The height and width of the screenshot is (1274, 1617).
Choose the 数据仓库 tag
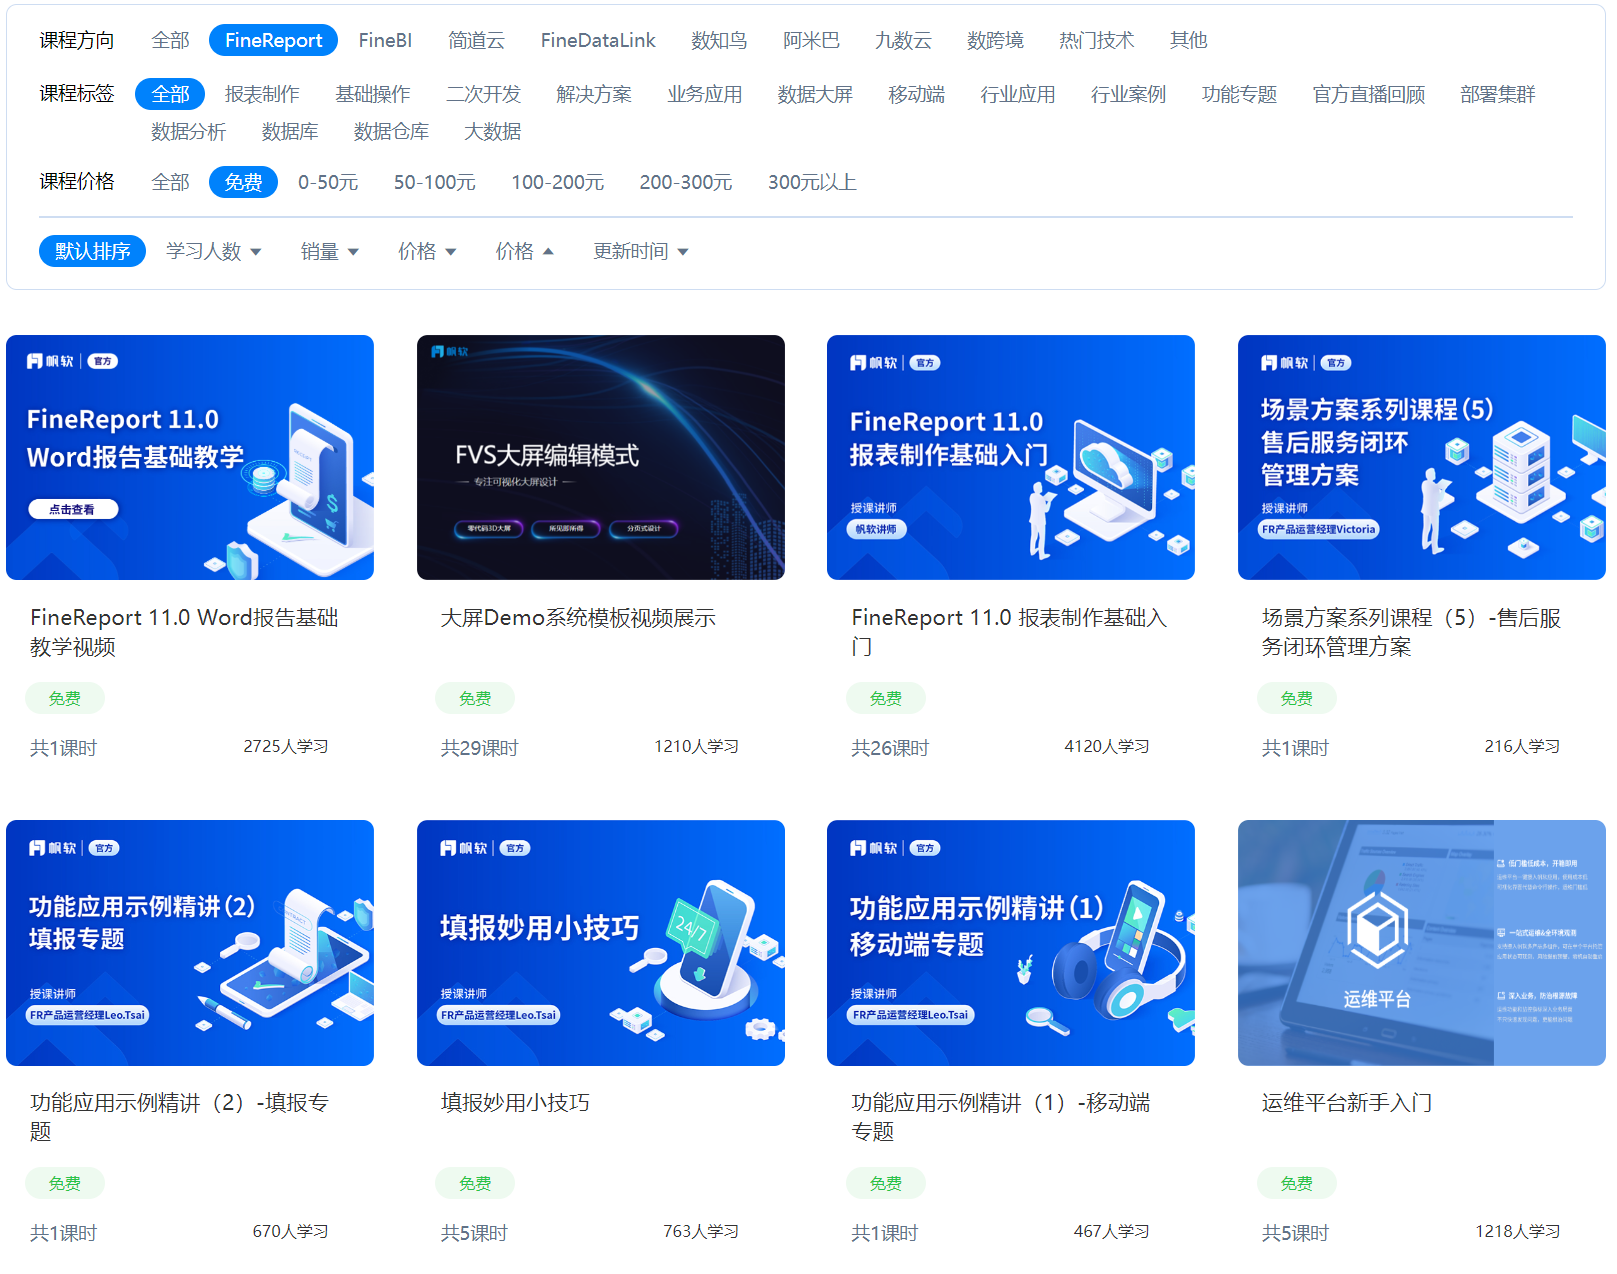point(391,132)
